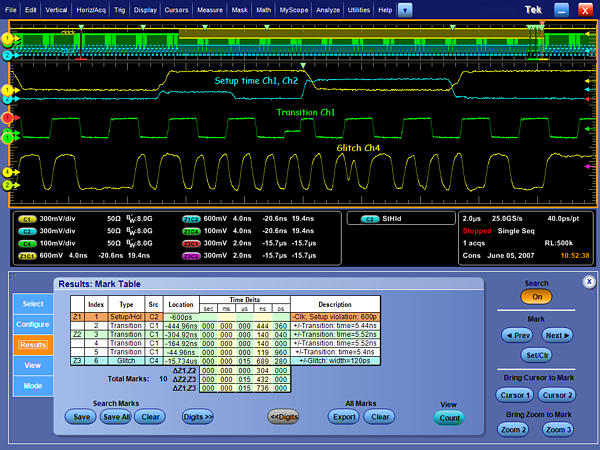The image size is (600, 450).
Task: Expand the menu bar dropdown arrow
Action: point(405,8)
